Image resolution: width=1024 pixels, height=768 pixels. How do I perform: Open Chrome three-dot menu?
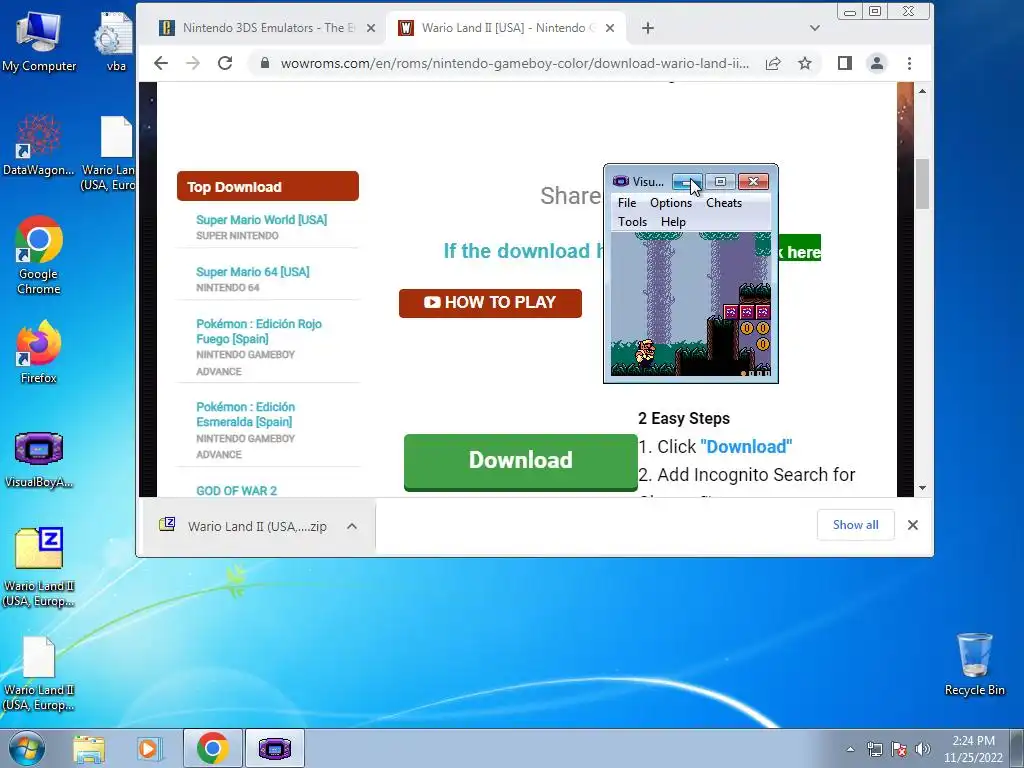click(910, 63)
